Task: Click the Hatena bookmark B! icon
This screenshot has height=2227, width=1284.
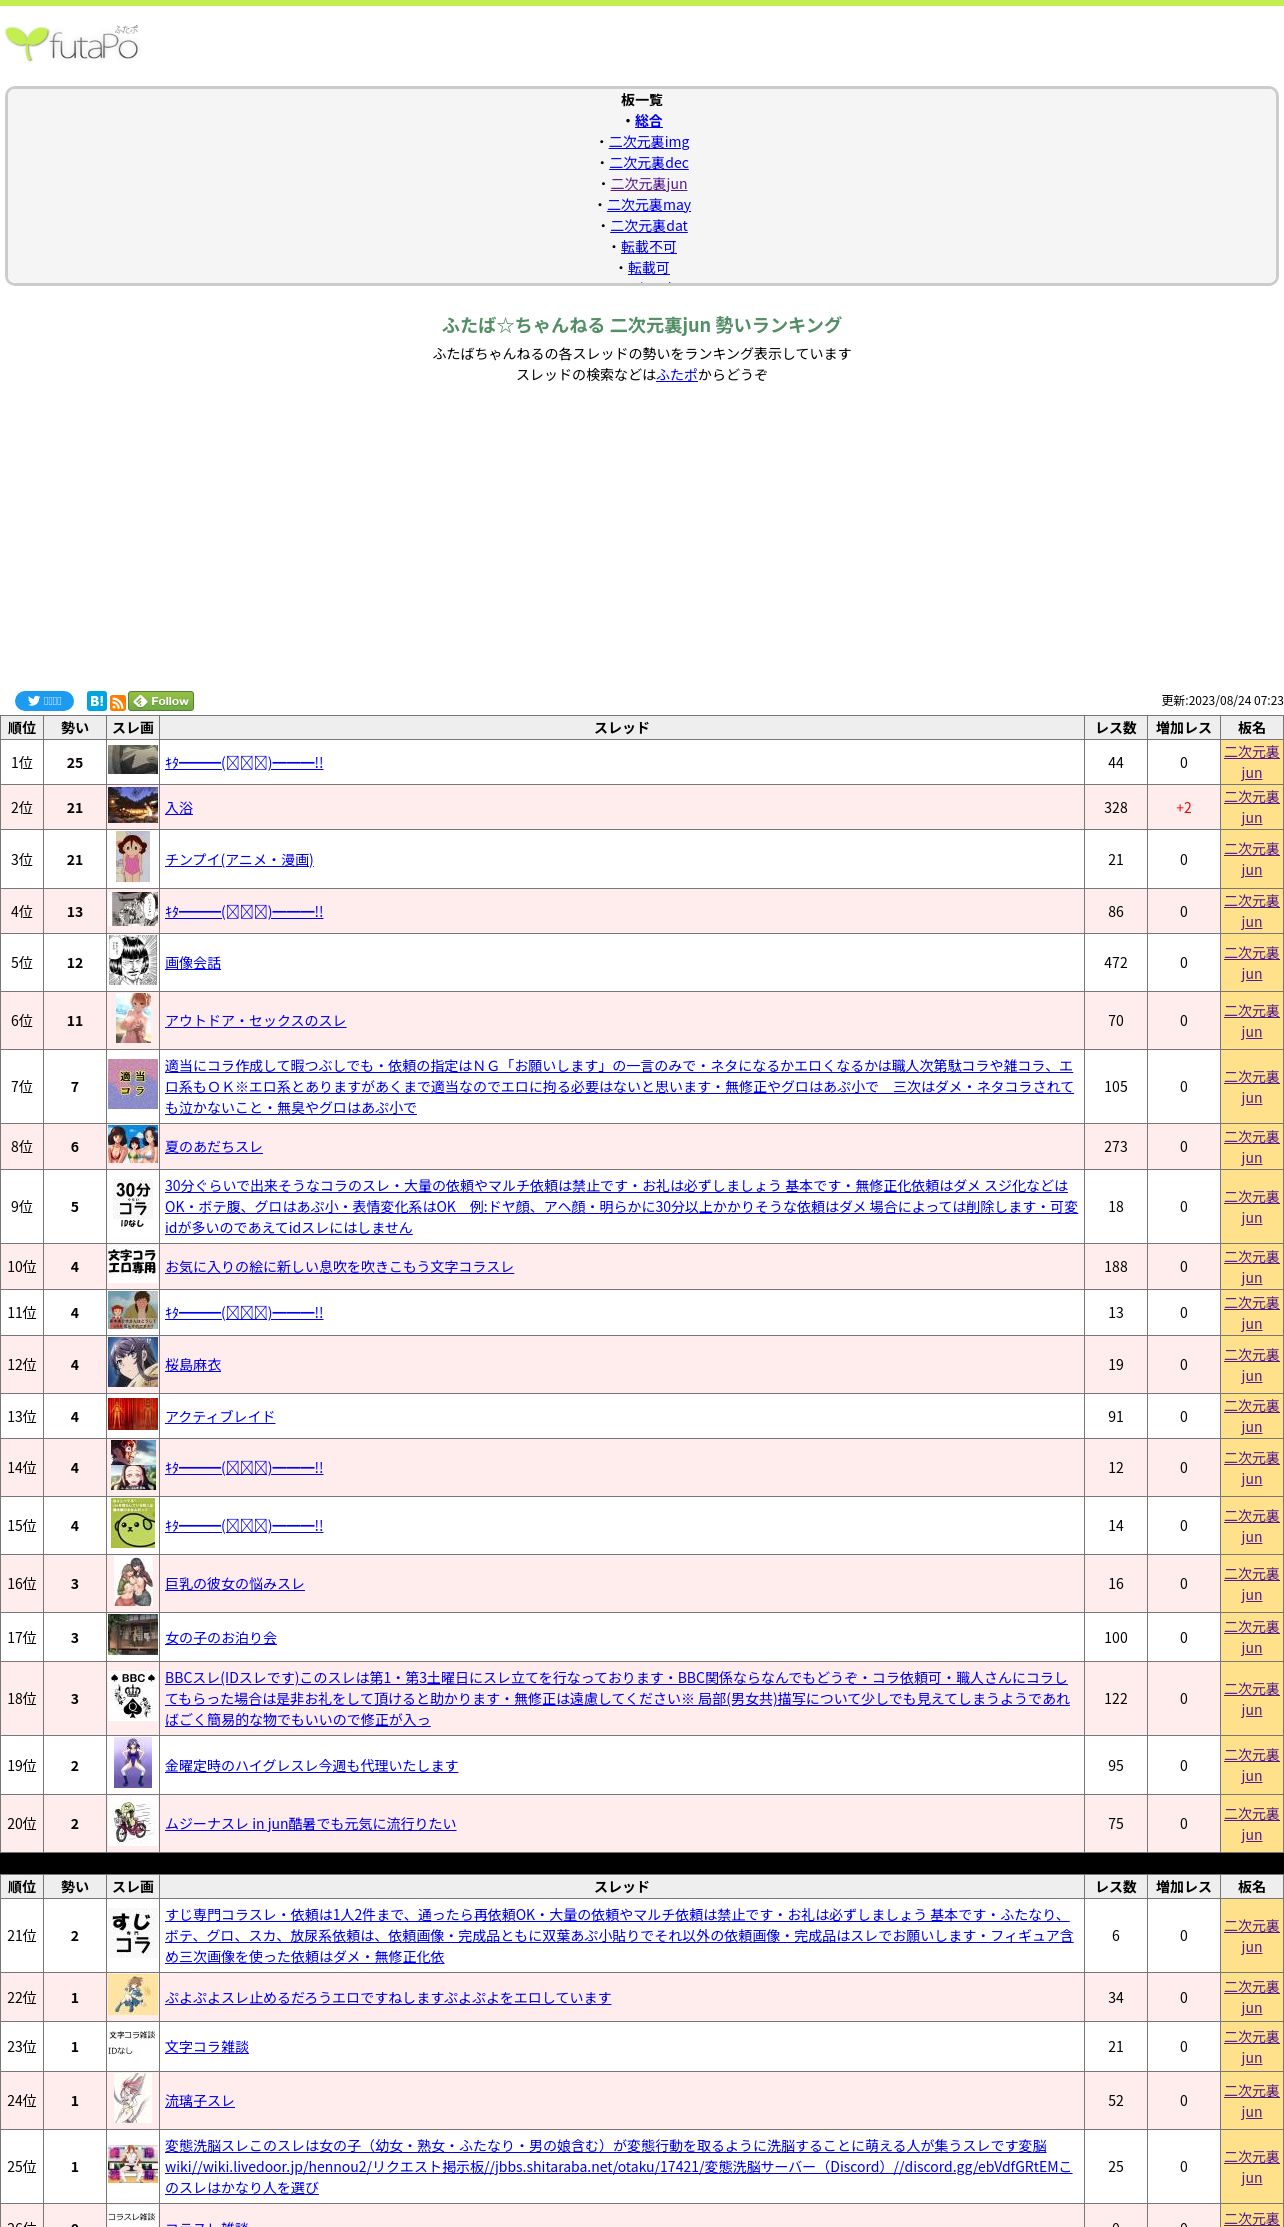Action: click(x=96, y=701)
